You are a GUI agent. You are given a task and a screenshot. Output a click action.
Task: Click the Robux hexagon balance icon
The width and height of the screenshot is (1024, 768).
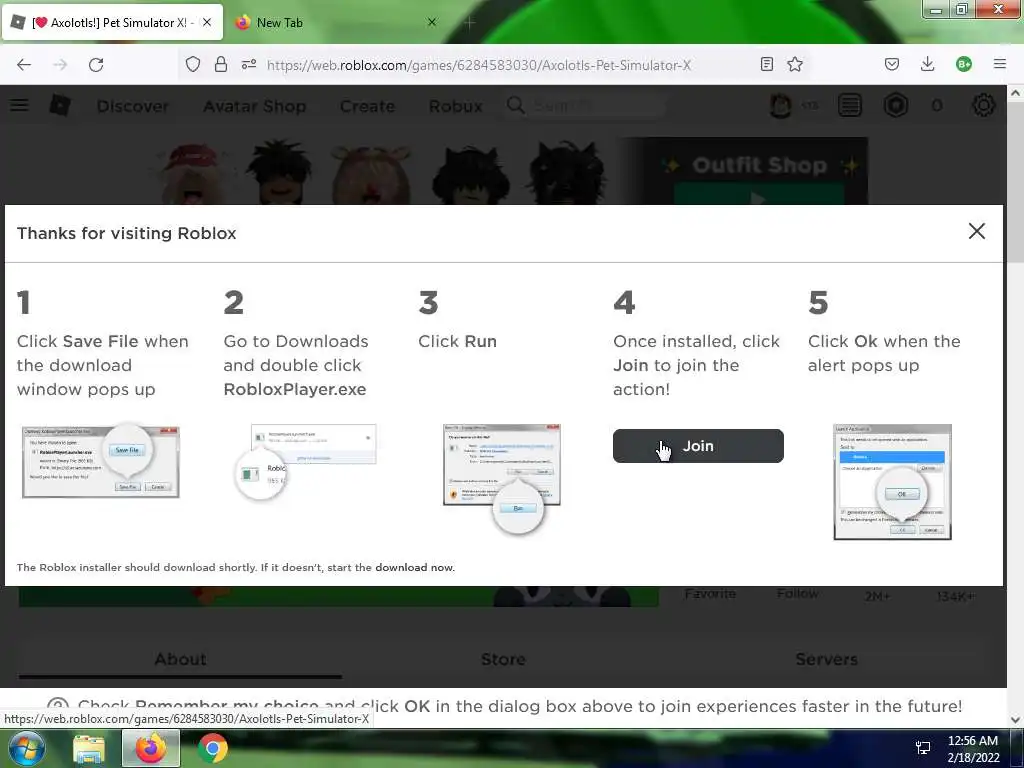point(896,105)
